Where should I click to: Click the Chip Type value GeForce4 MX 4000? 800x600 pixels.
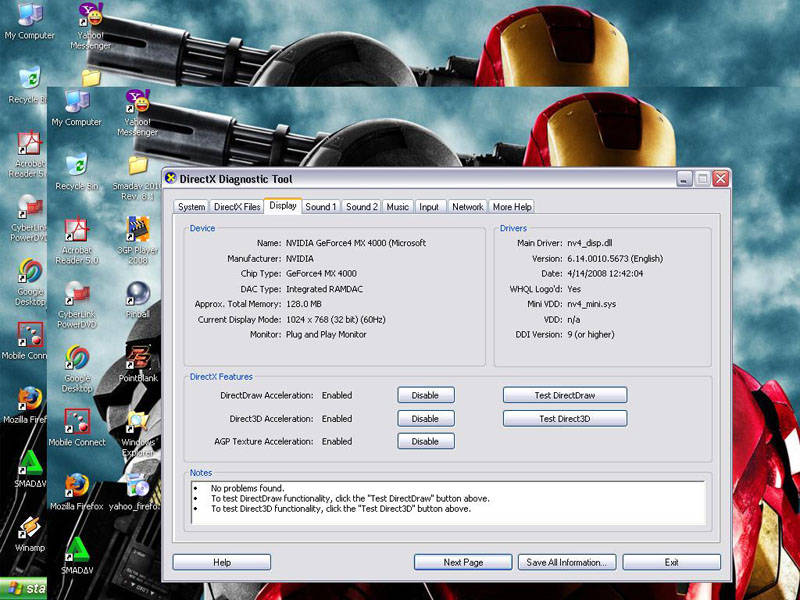(x=321, y=273)
